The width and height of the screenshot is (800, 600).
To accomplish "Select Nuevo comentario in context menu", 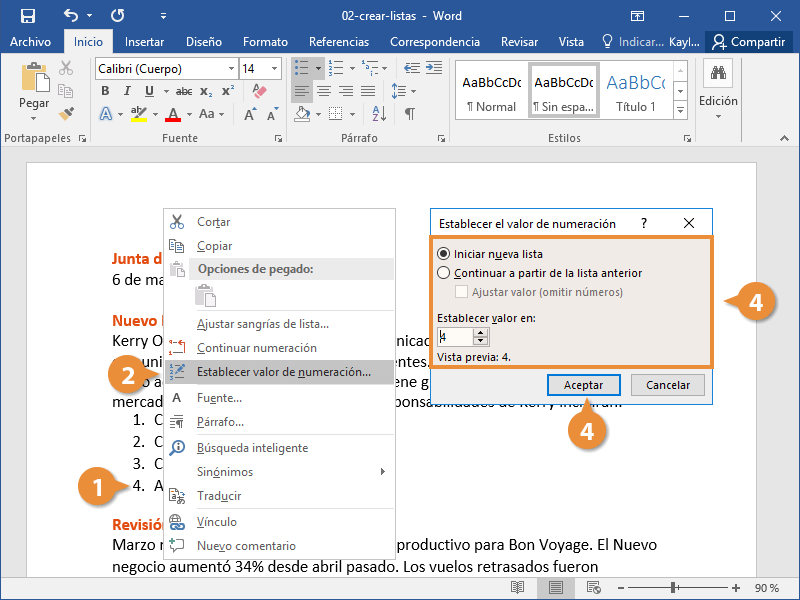I will (279, 546).
